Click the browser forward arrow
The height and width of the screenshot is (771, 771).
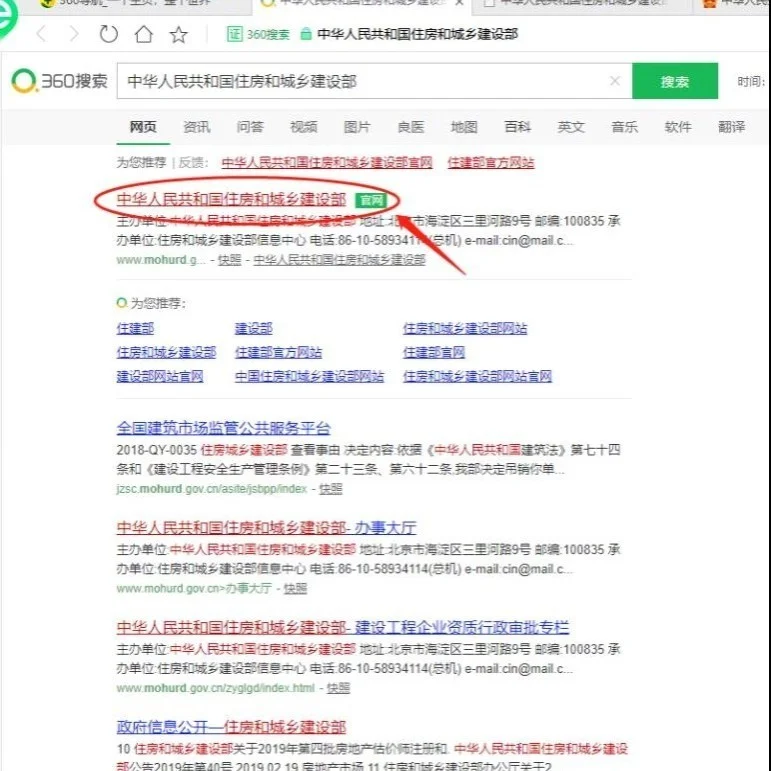(x=74, y=34)
